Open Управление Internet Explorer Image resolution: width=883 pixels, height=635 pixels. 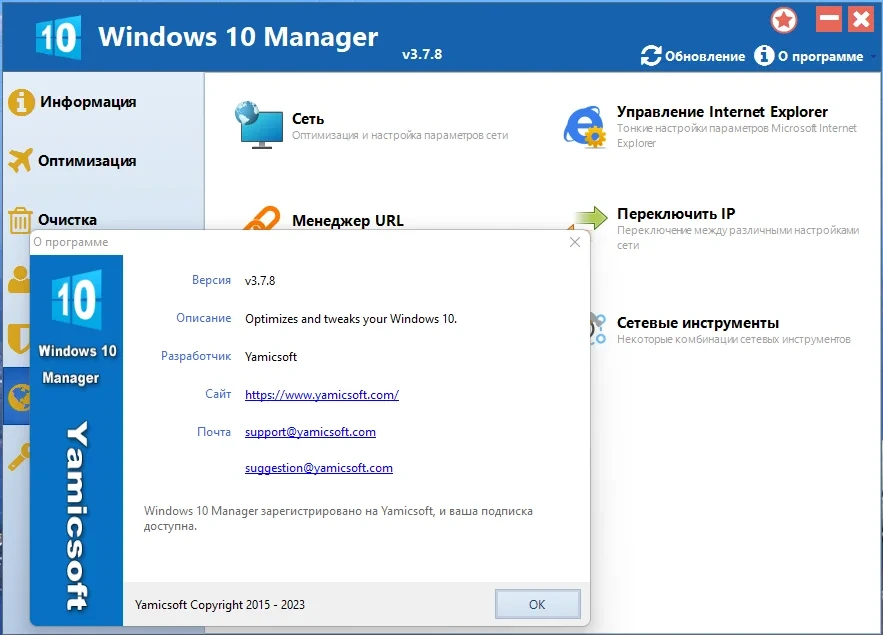point(722,111)
